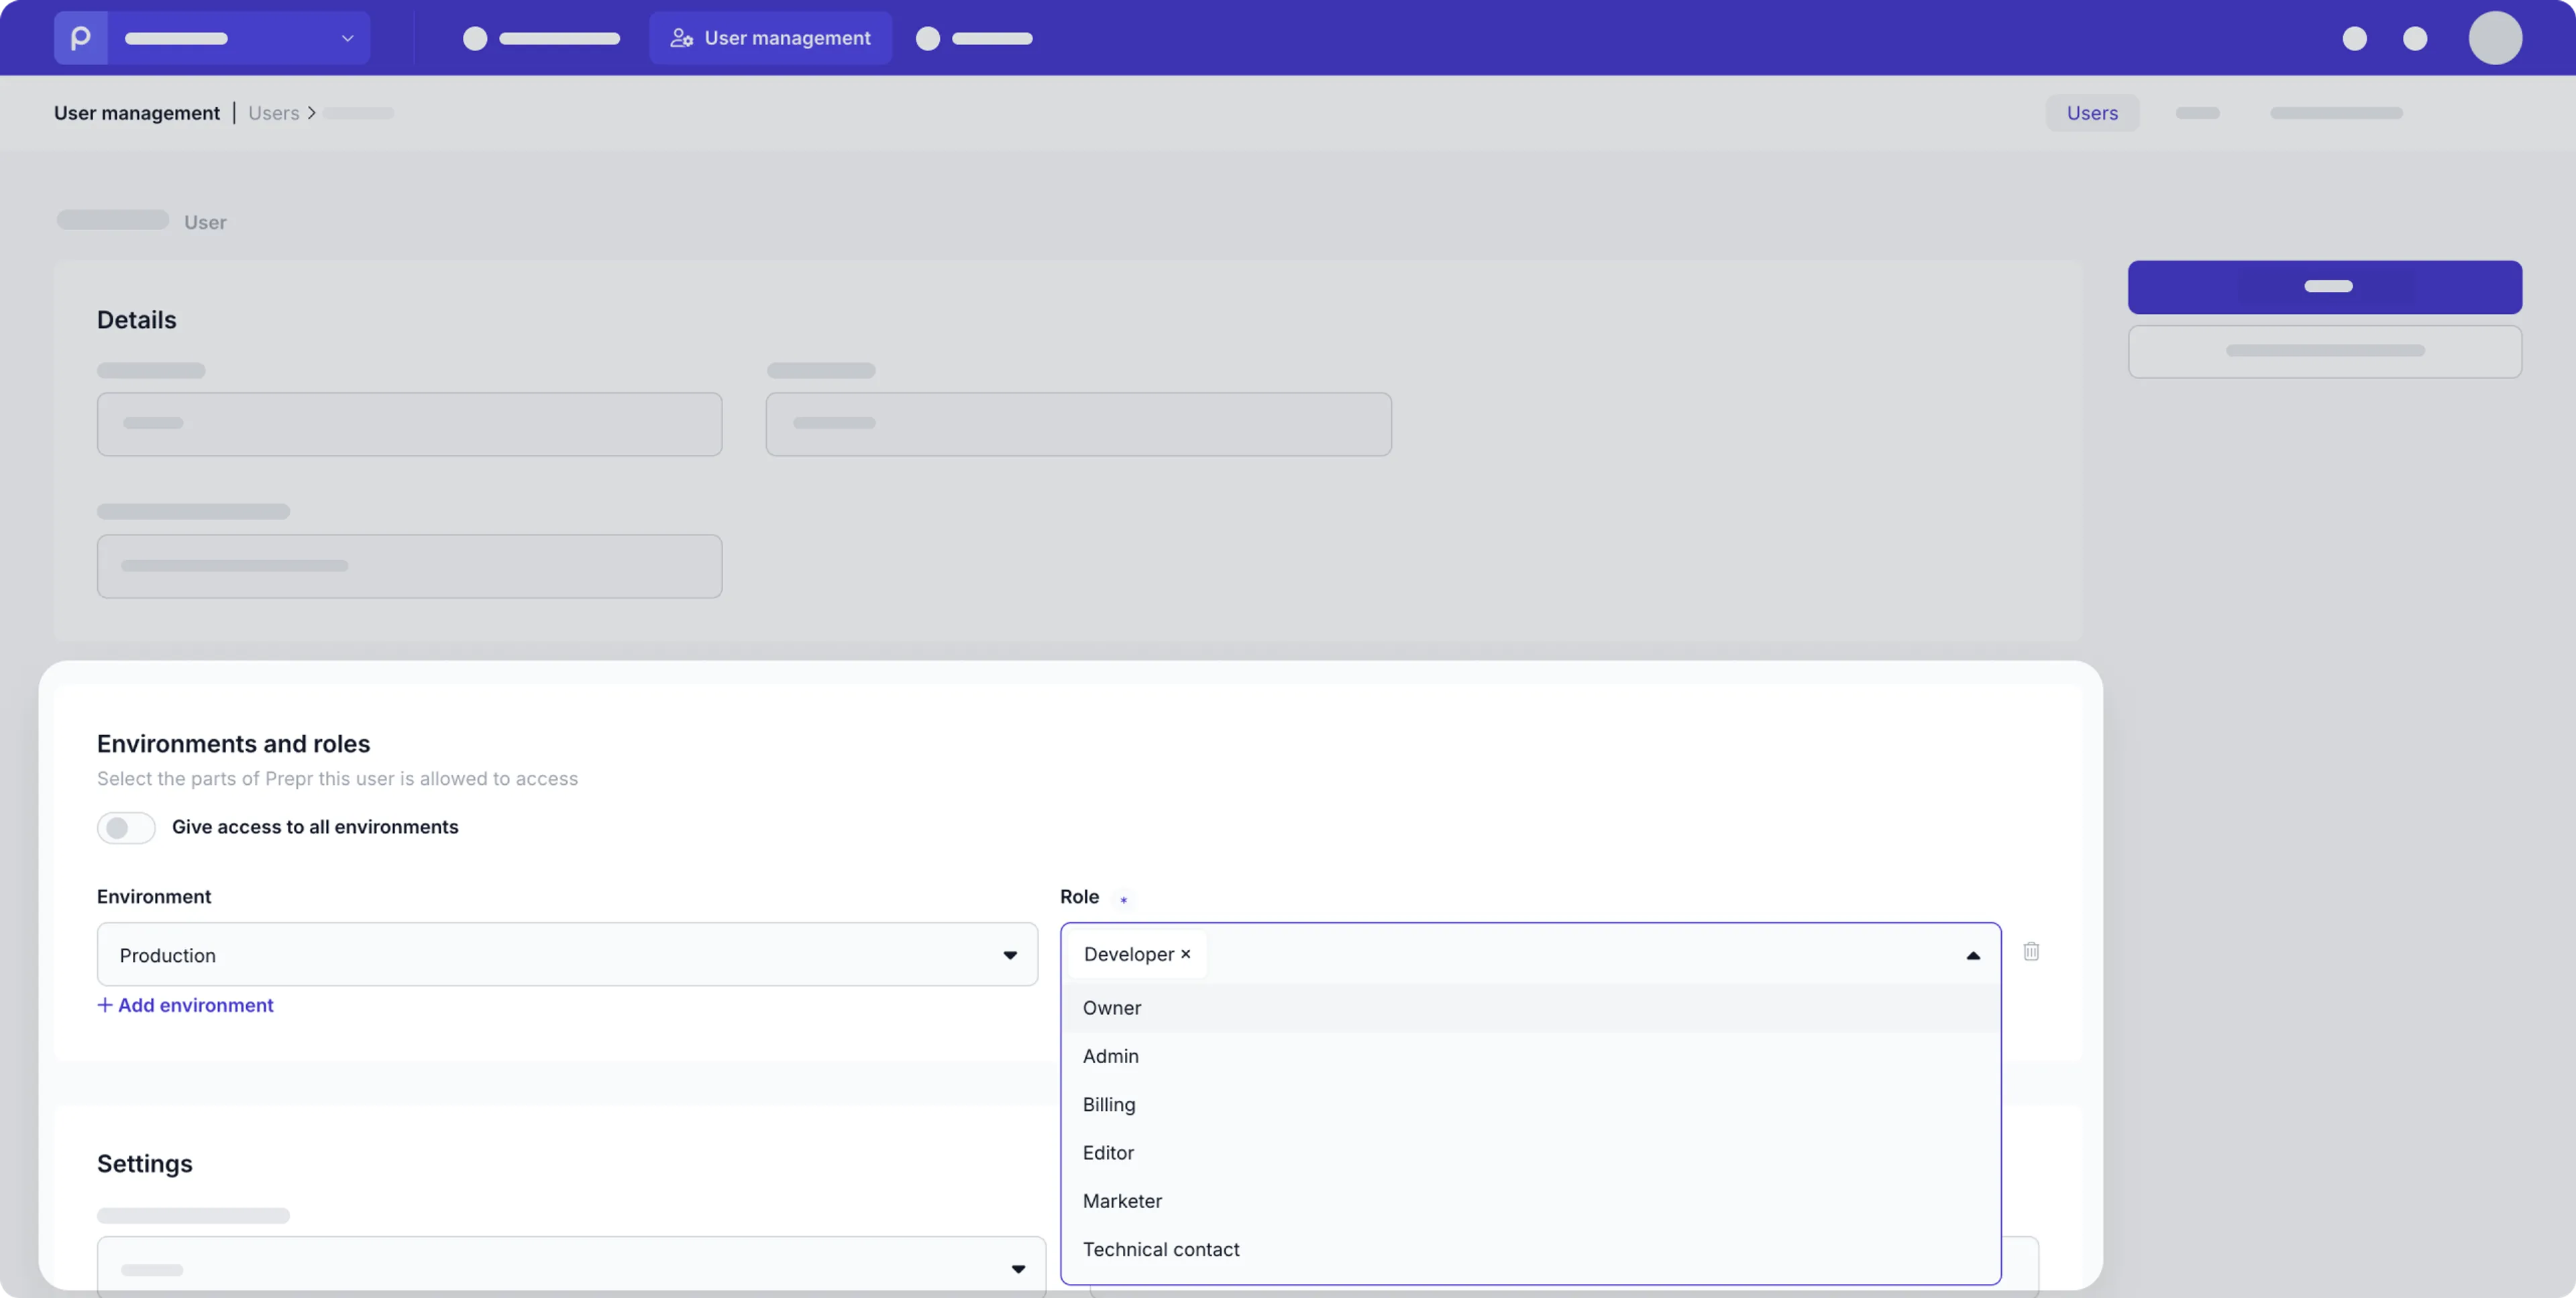This screenshot has width=2576, height=1298.
Task: Switch to the Users tab
Action: [2092, 112]
